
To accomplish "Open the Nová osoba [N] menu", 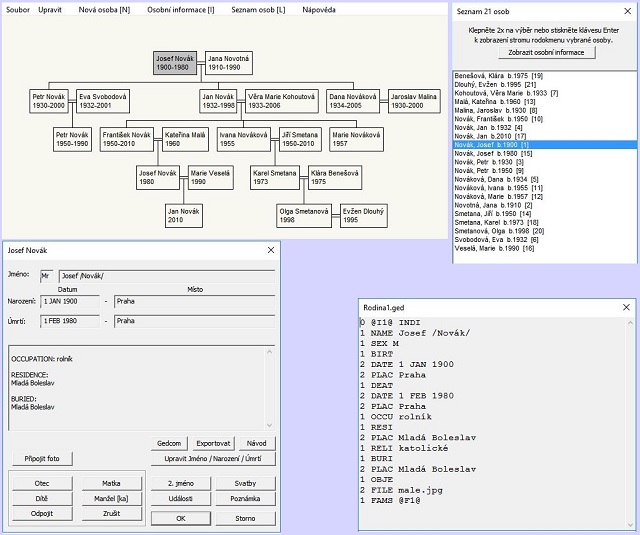I will [104, 8].
